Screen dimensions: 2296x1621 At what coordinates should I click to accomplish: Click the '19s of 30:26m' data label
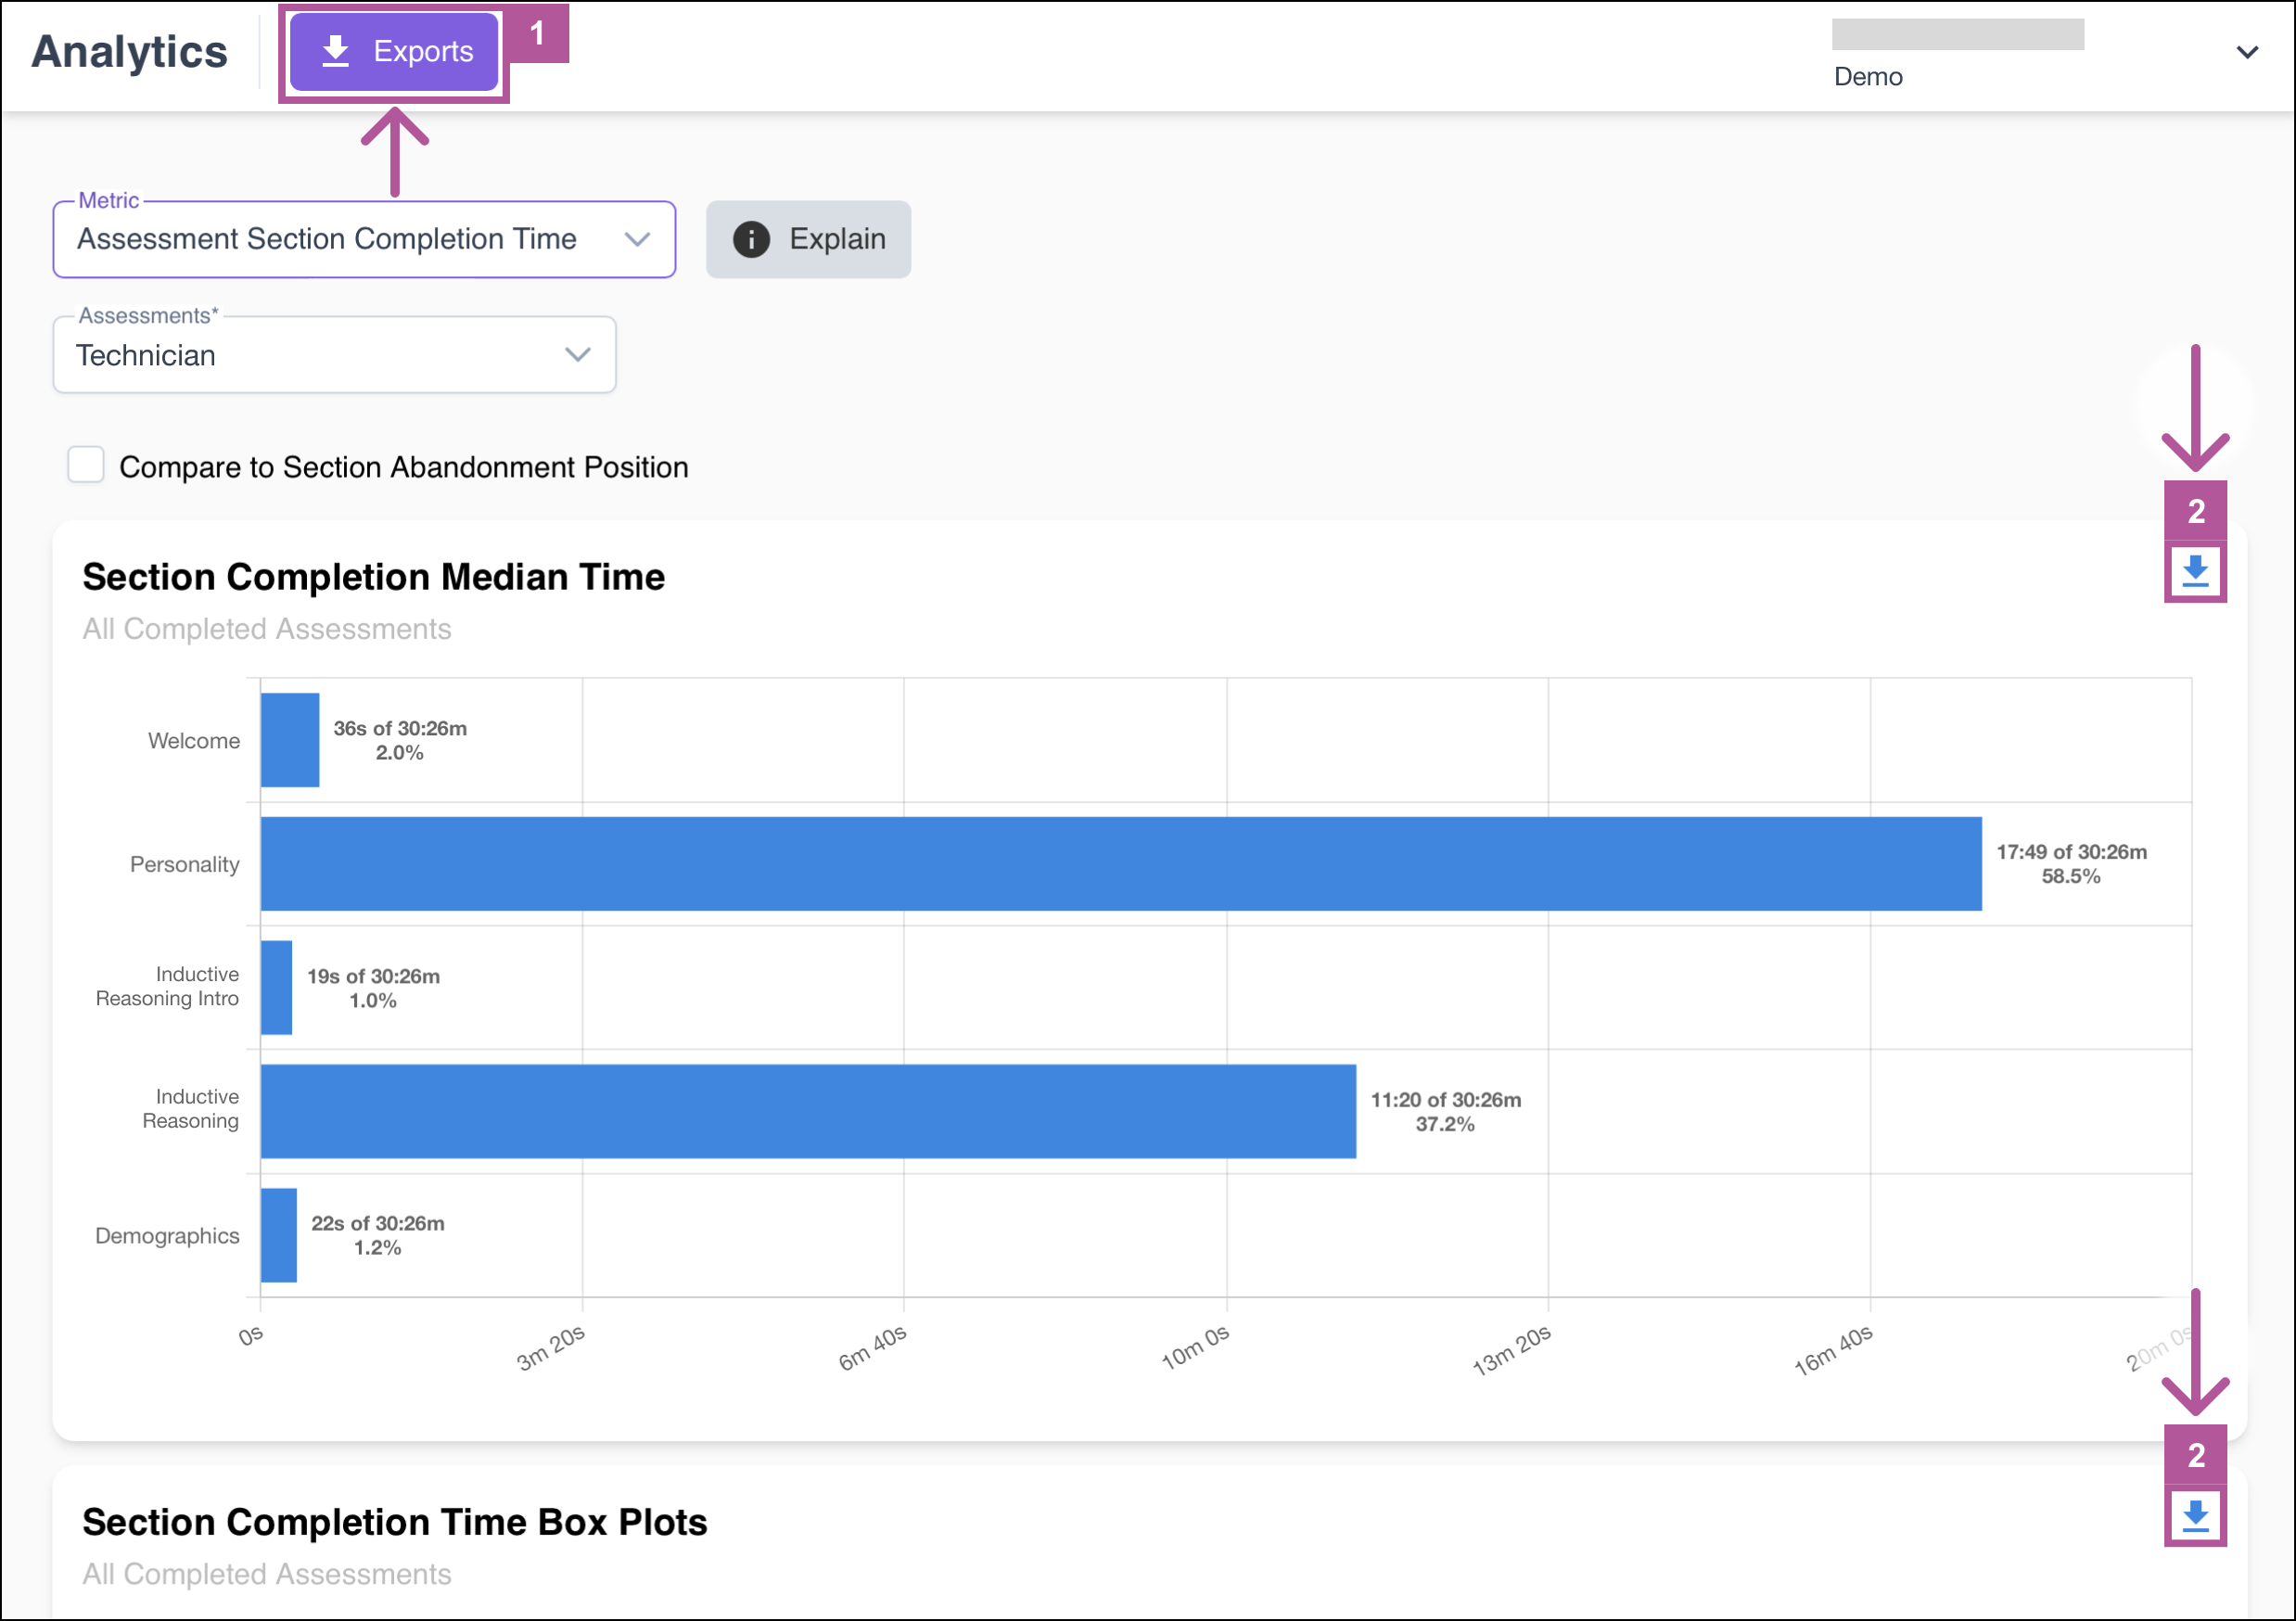(373, 976)
